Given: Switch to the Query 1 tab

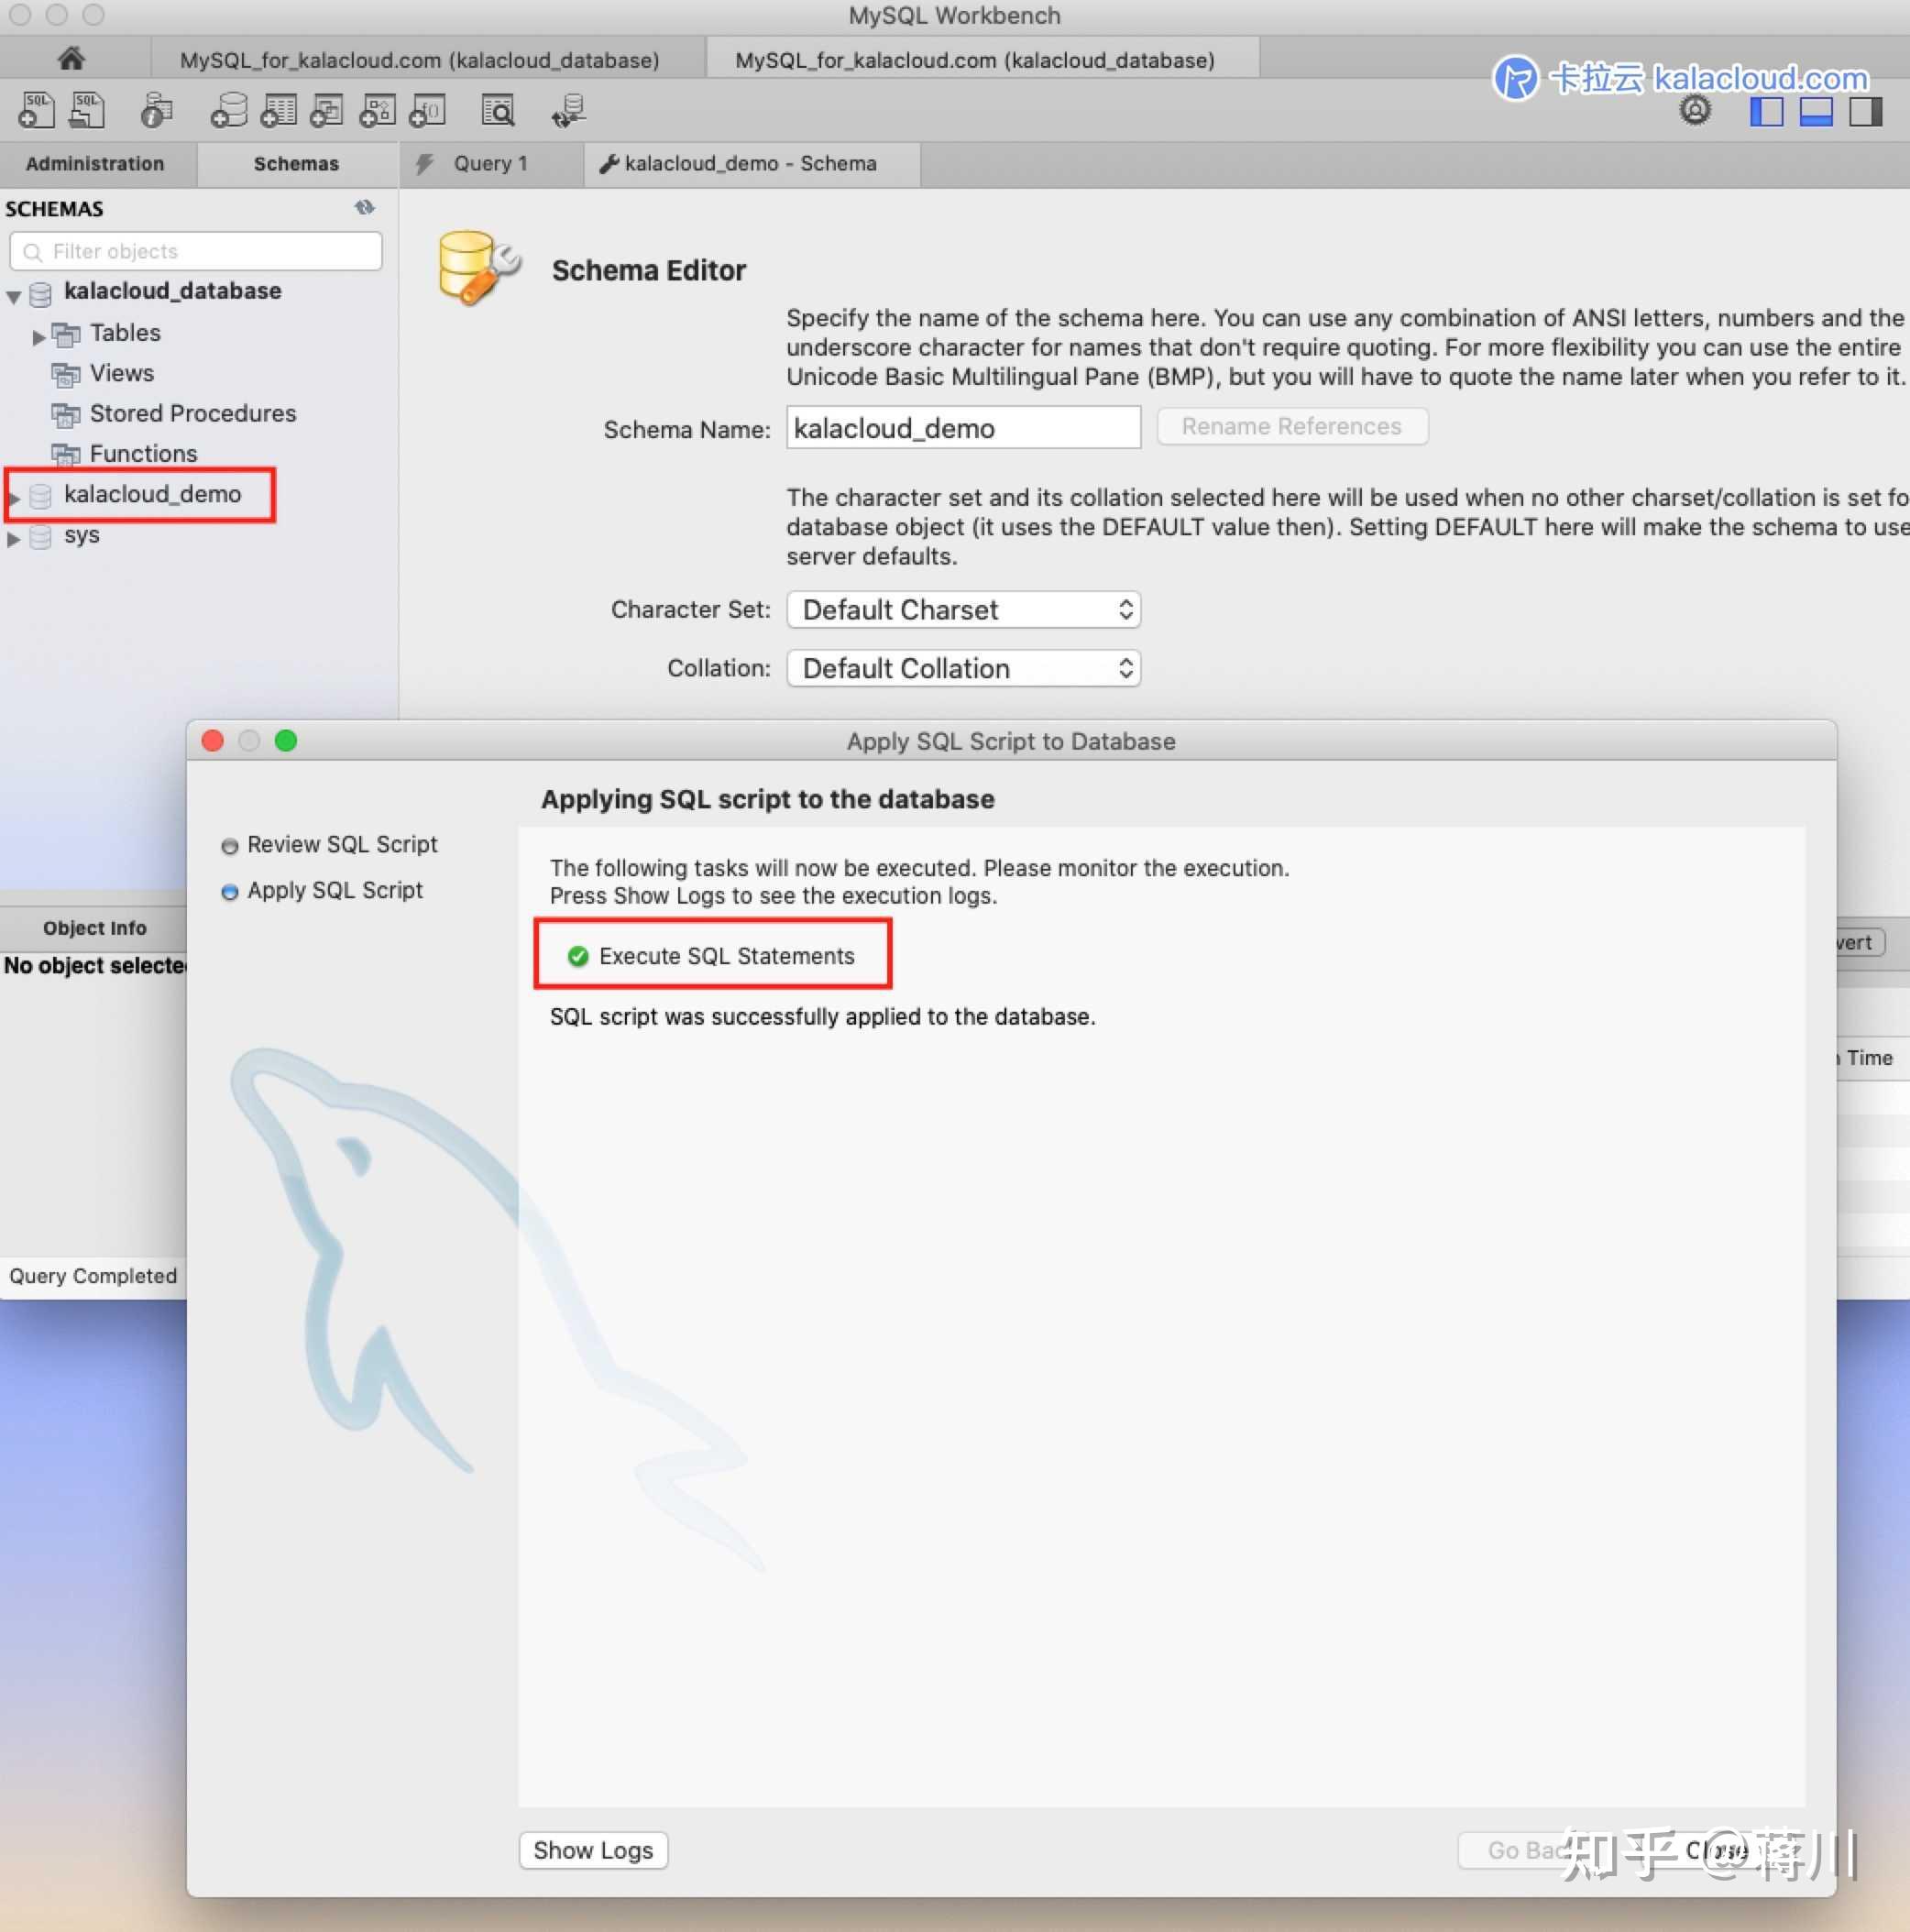Looking at the screenshot, I should 489,163.
